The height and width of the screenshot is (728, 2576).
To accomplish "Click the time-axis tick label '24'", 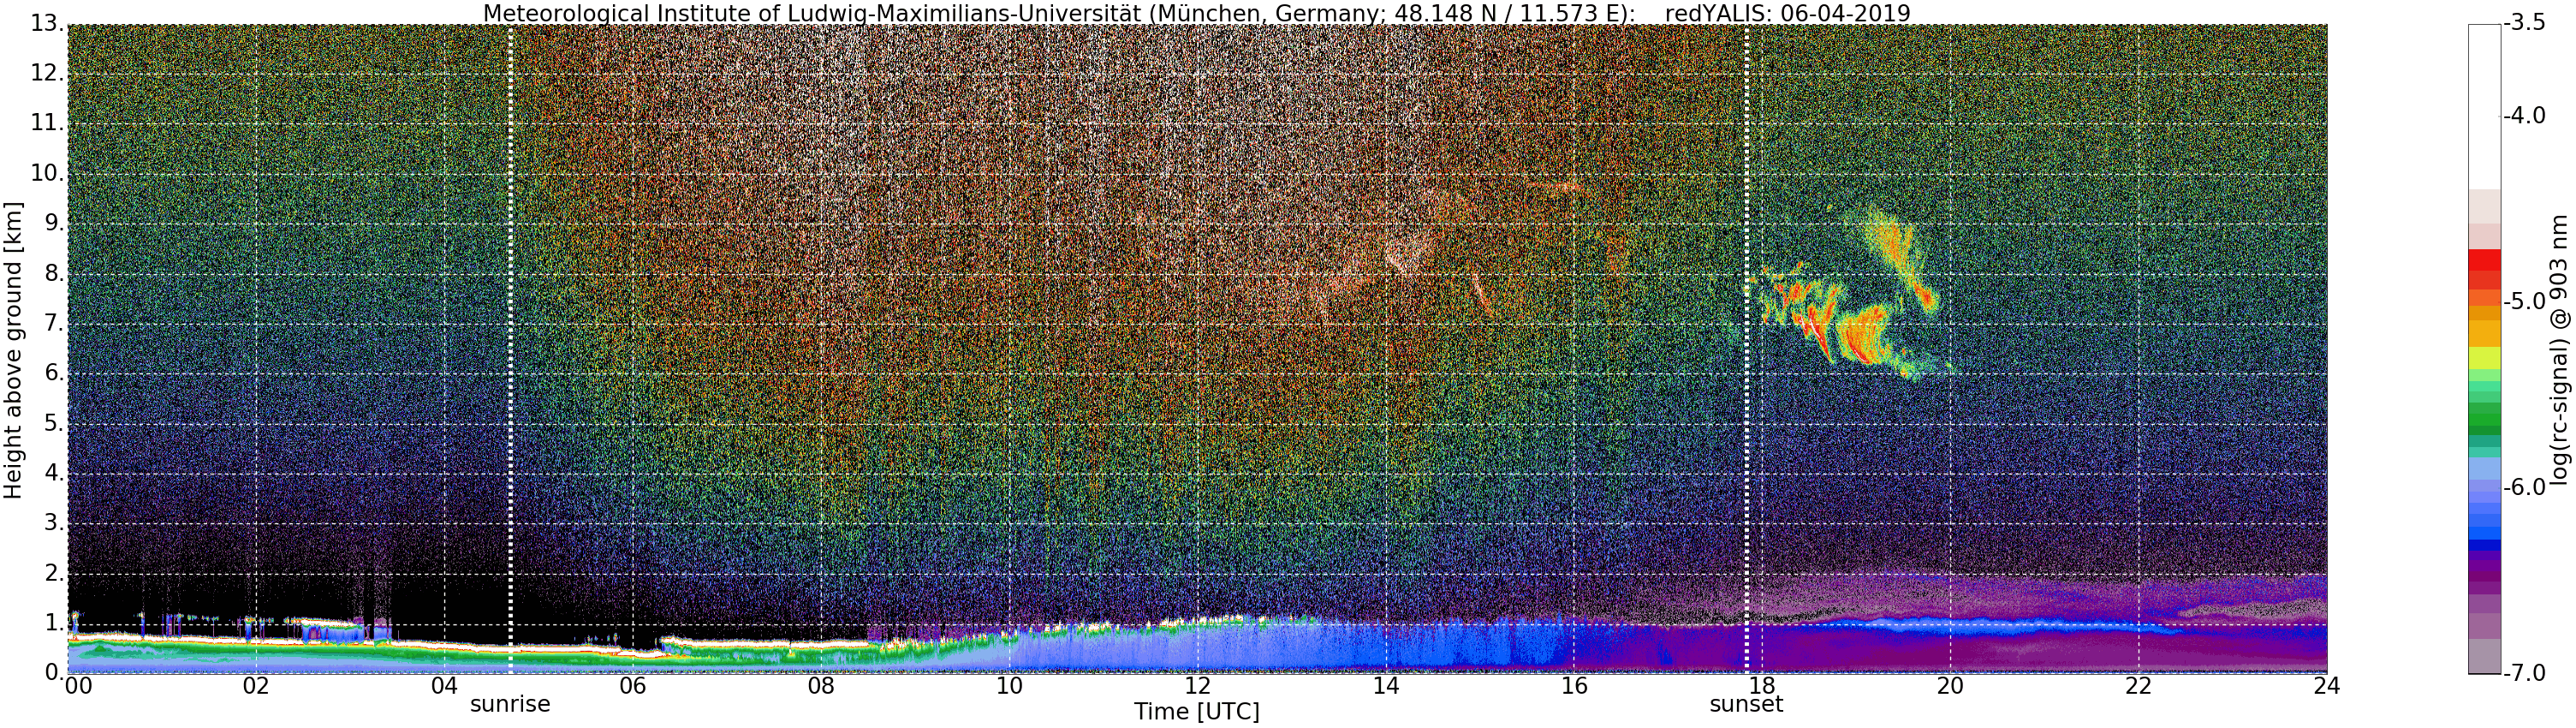I will click(2327, 686).
